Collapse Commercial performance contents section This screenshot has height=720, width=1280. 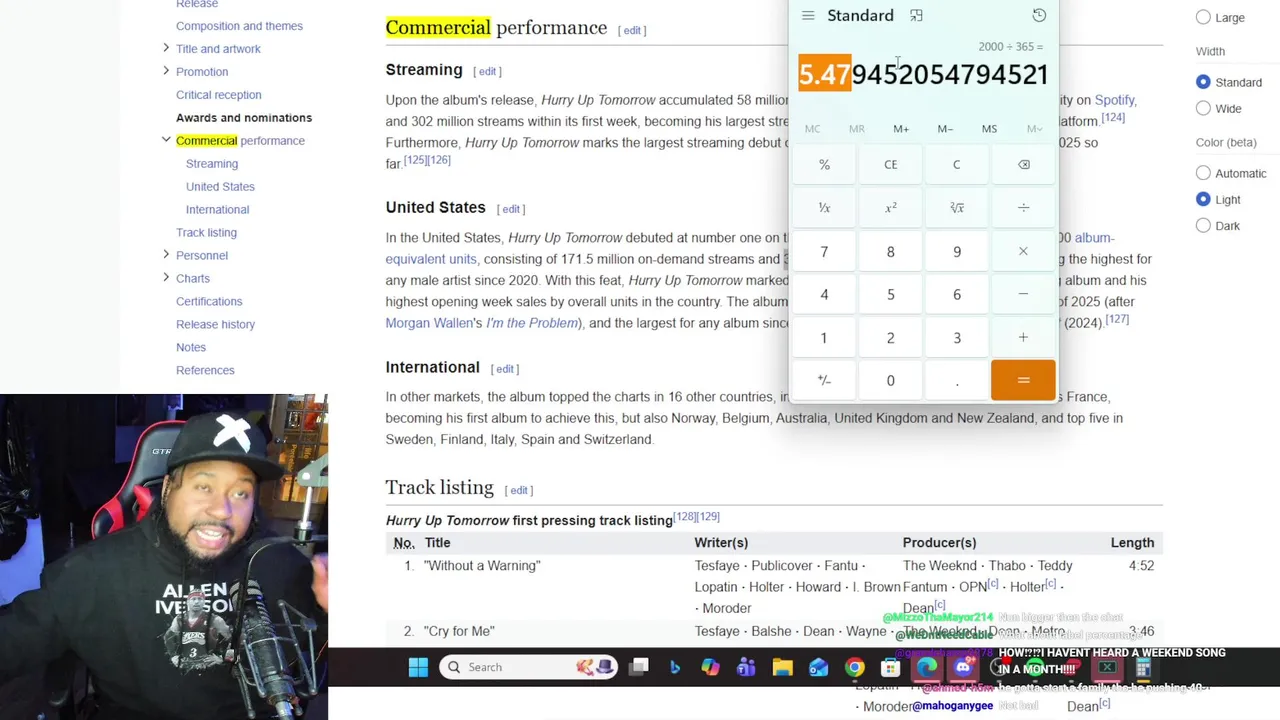[166, 140]
